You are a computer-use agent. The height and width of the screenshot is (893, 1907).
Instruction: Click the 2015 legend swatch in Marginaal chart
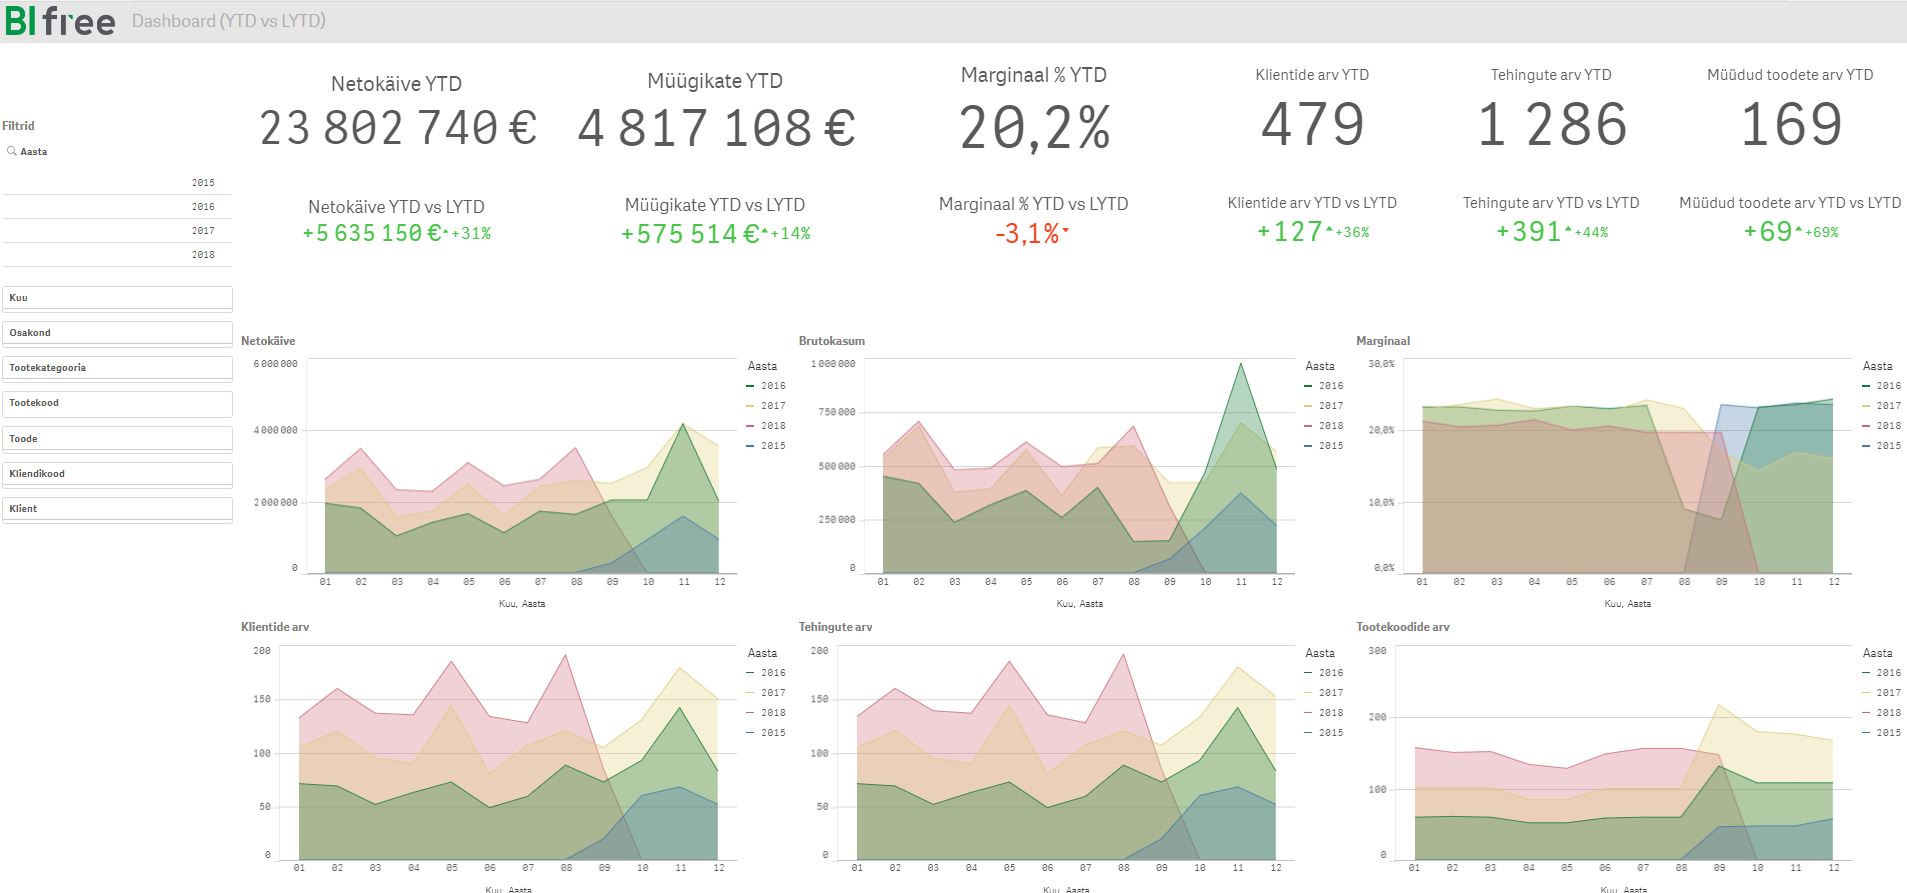(1867, 446)
